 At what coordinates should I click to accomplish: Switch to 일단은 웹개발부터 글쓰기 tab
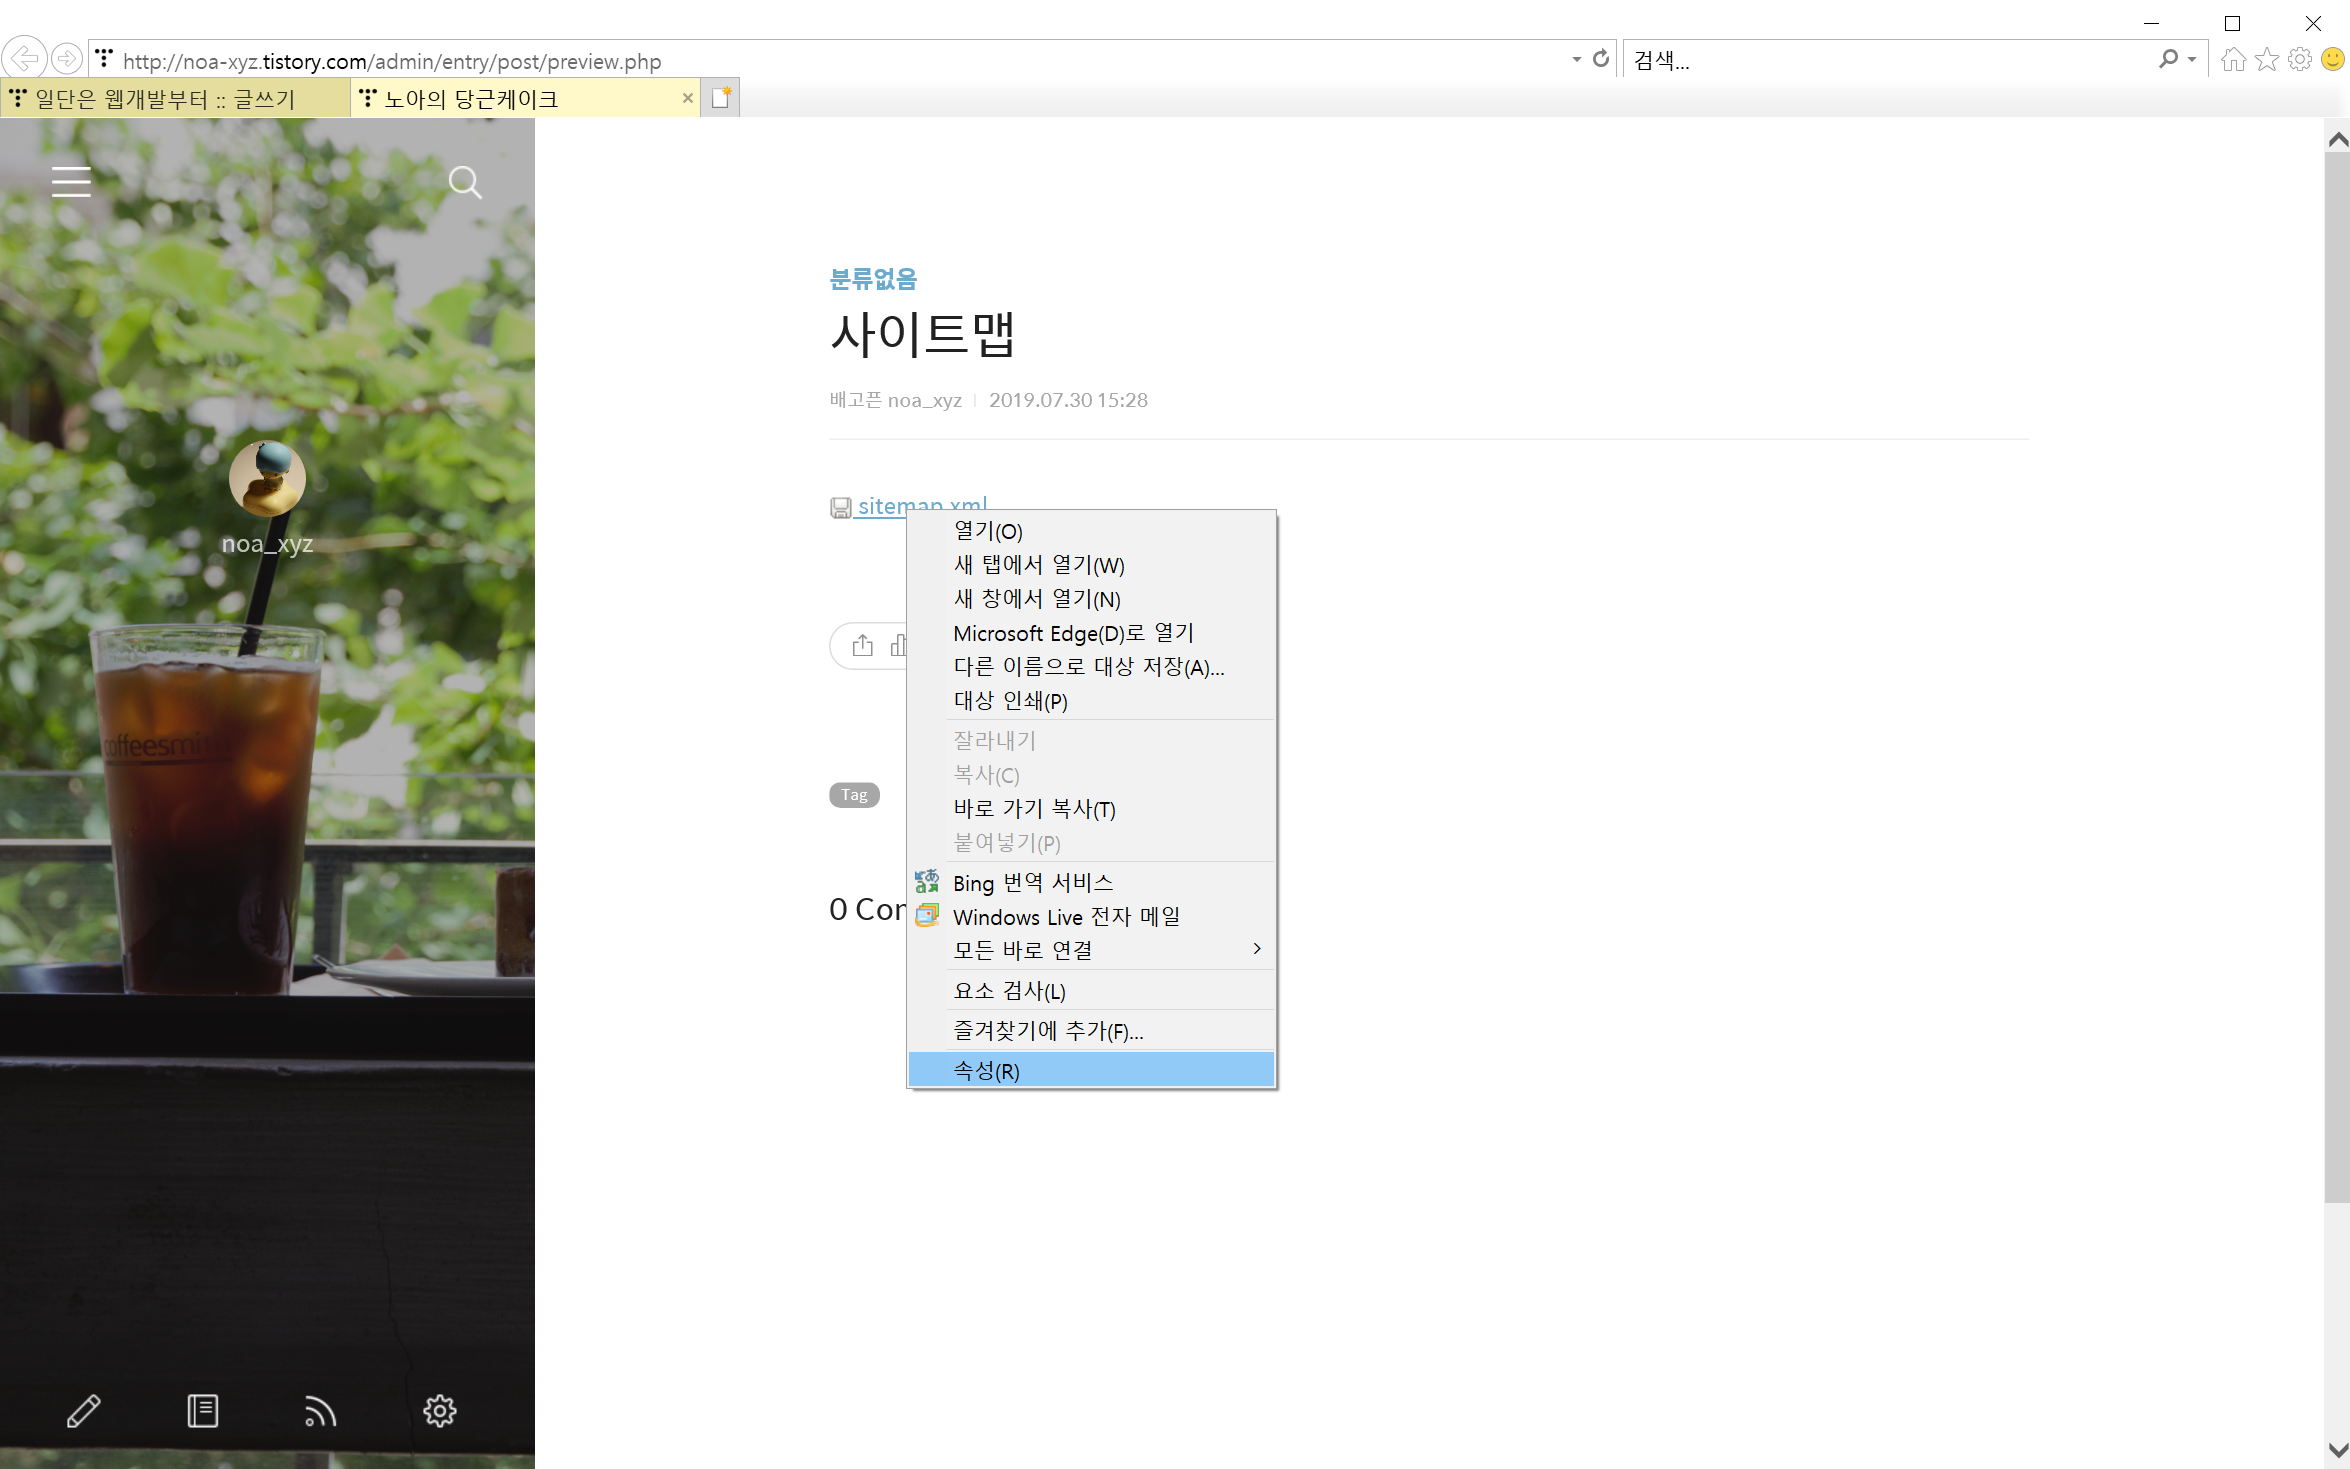[165, 99]
